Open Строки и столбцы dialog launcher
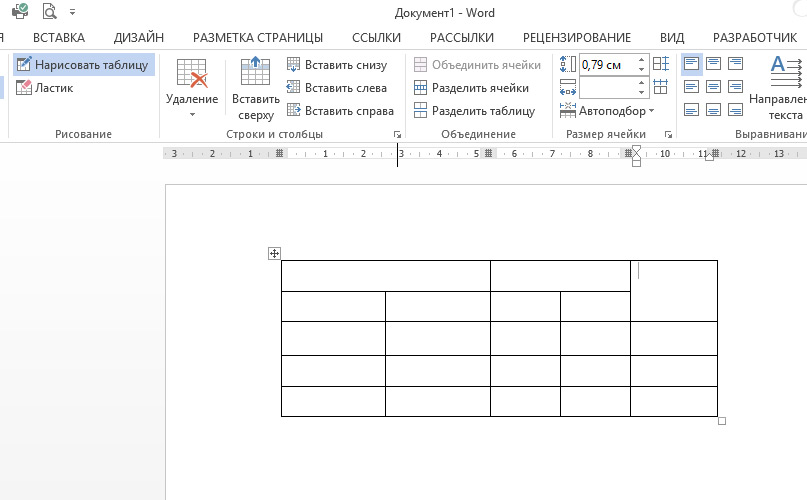Viewport: 807px width, 500px height. click(397, 134)
